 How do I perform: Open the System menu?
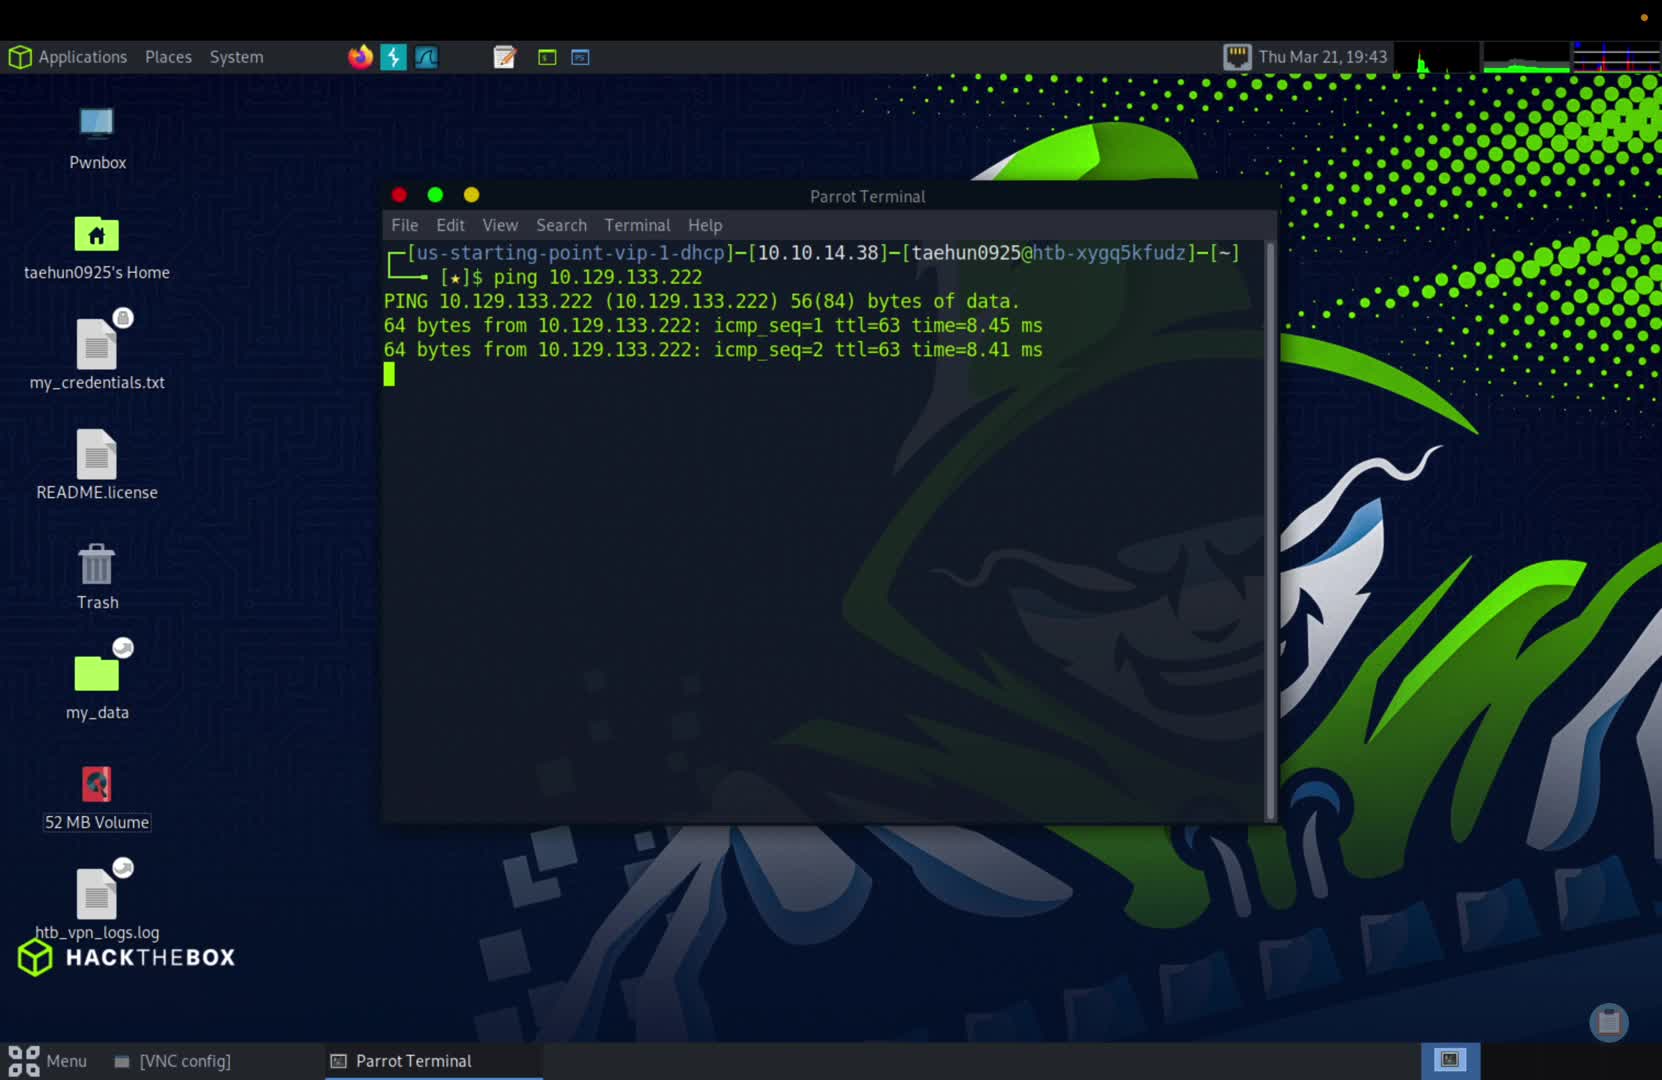[237, 57]
